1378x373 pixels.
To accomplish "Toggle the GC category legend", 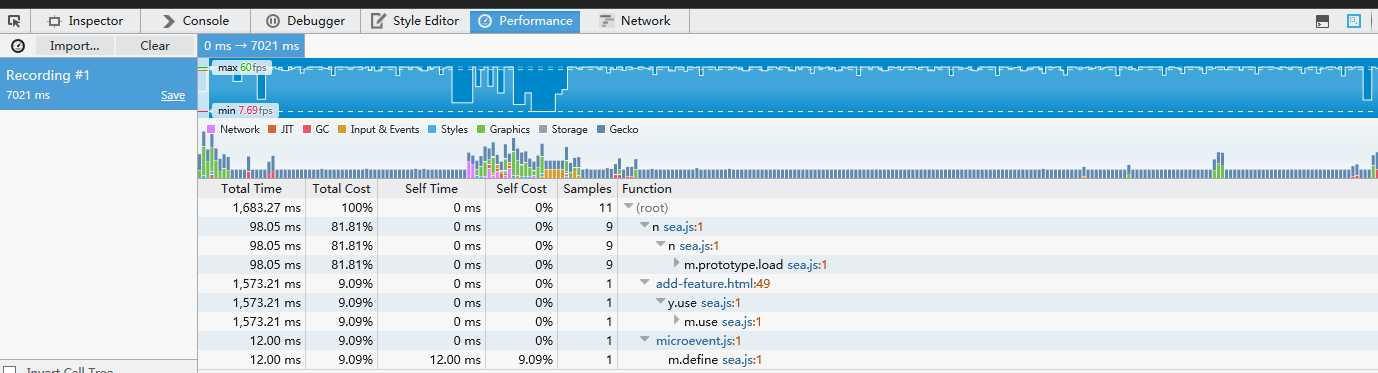I will (x=307, y=130).
